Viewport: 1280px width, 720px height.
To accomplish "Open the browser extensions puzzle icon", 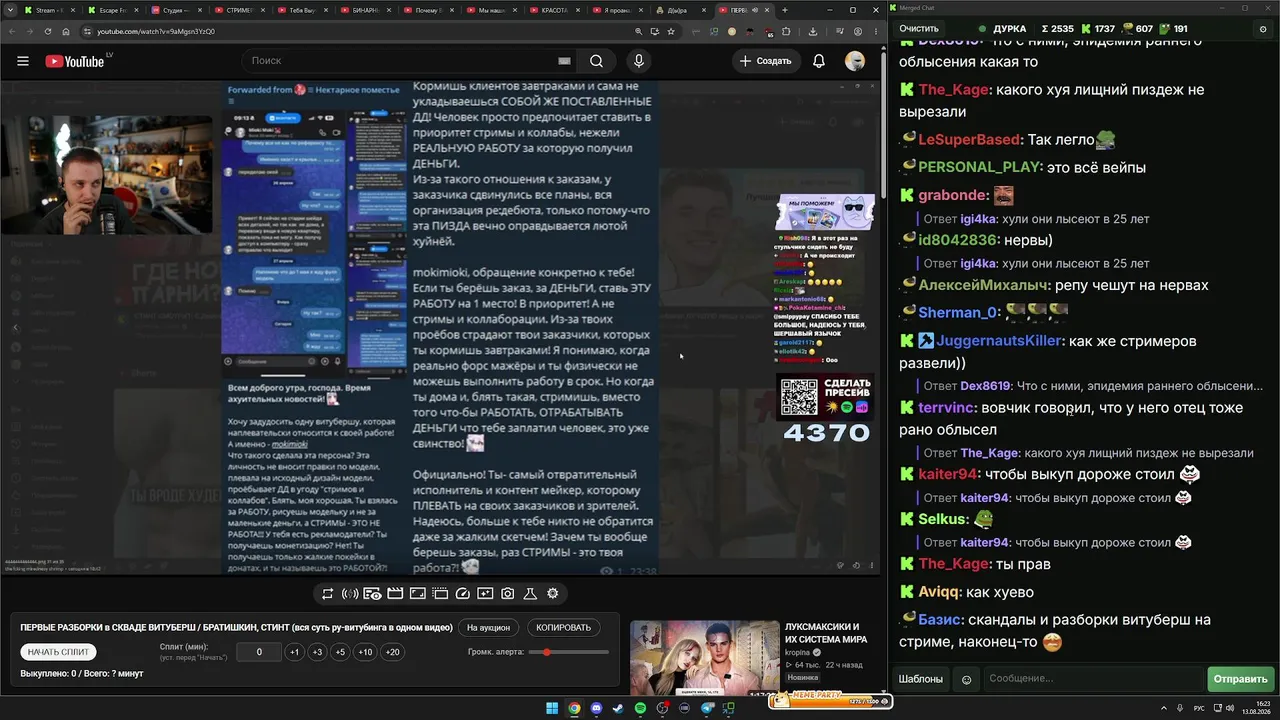I will tap(786, 31).
